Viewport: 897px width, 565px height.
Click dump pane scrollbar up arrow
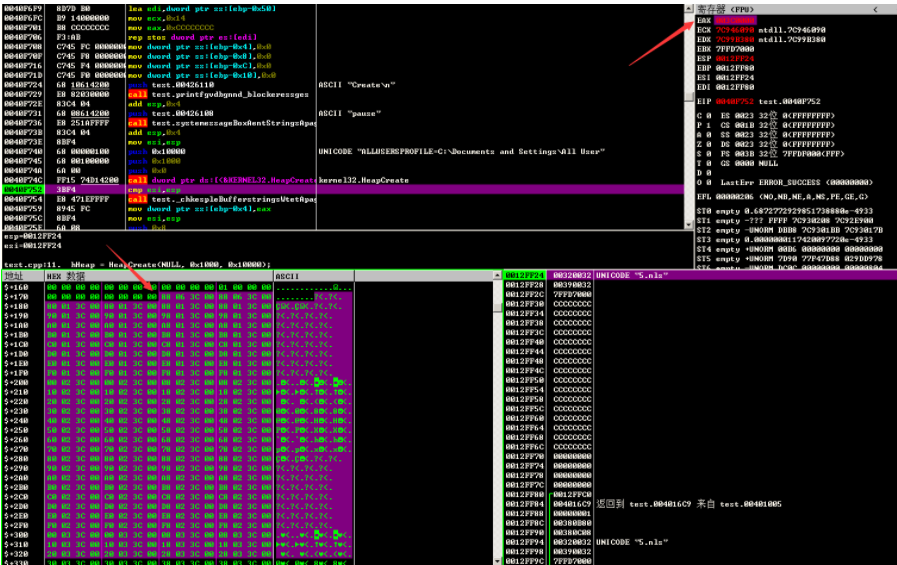(x=497, y=276)
